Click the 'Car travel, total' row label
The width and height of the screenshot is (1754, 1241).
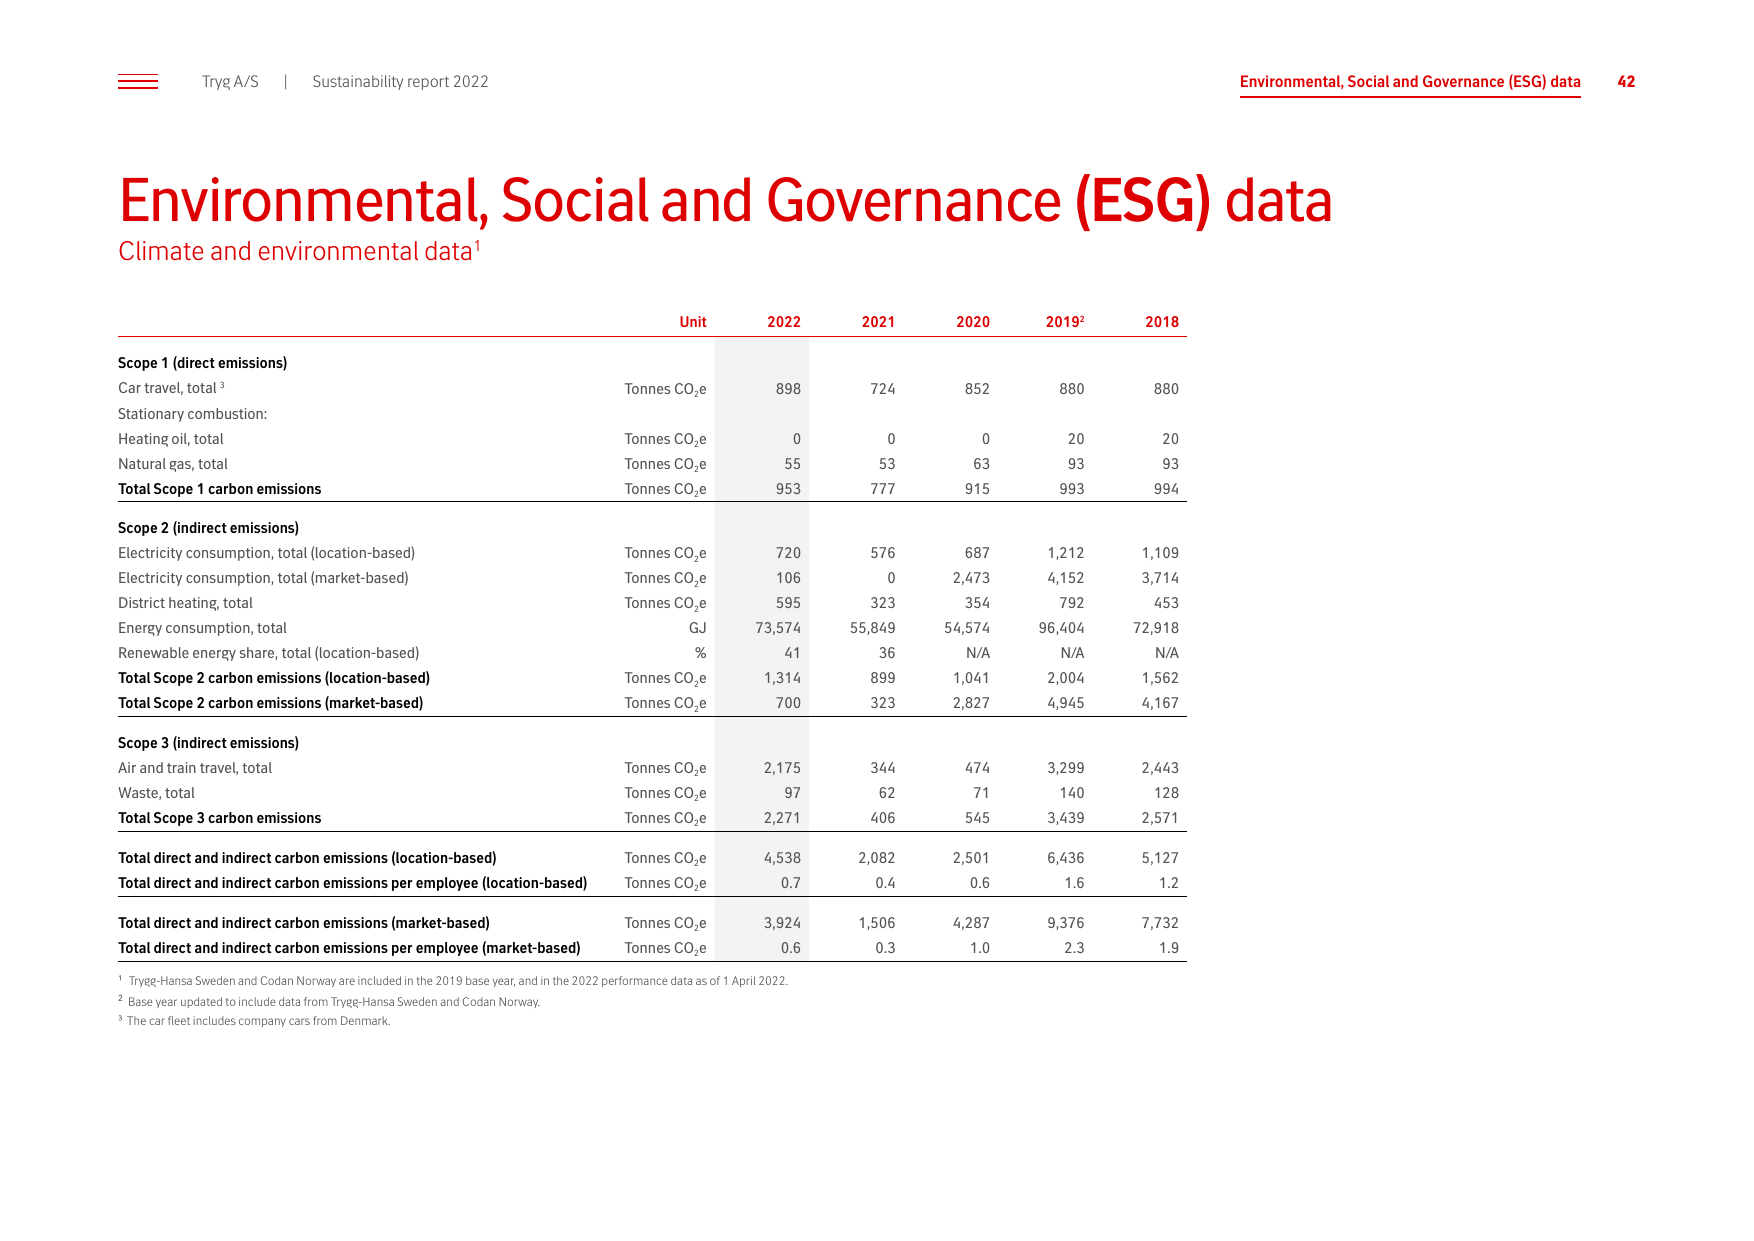coord(171,388)
